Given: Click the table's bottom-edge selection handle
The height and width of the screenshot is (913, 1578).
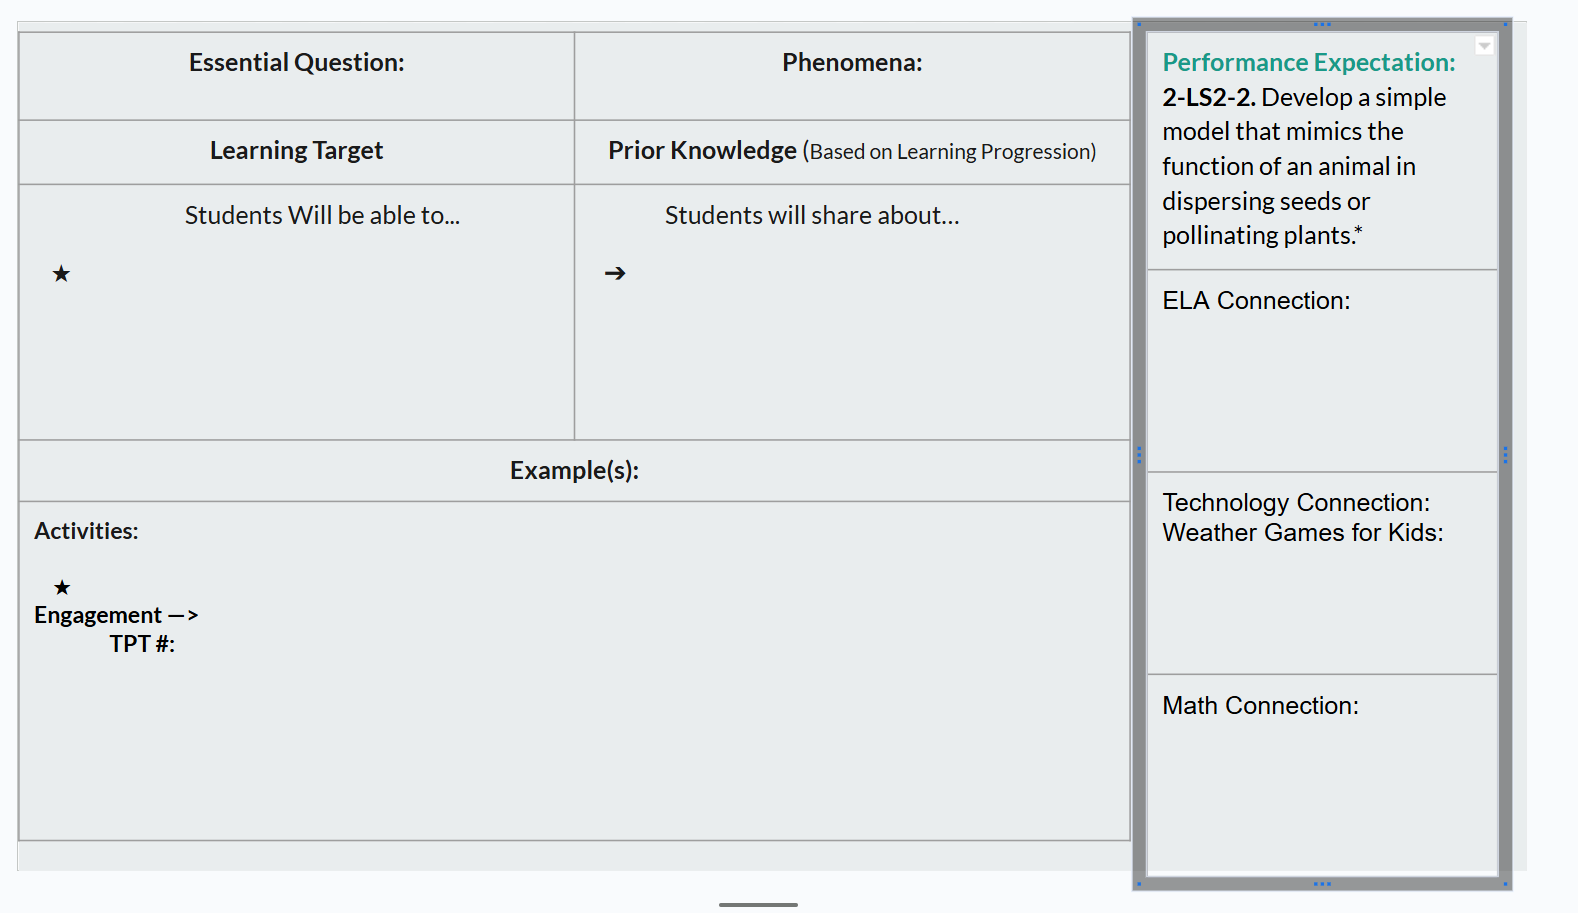Looking at the screenshot, I should click(x=1322, y=884).
